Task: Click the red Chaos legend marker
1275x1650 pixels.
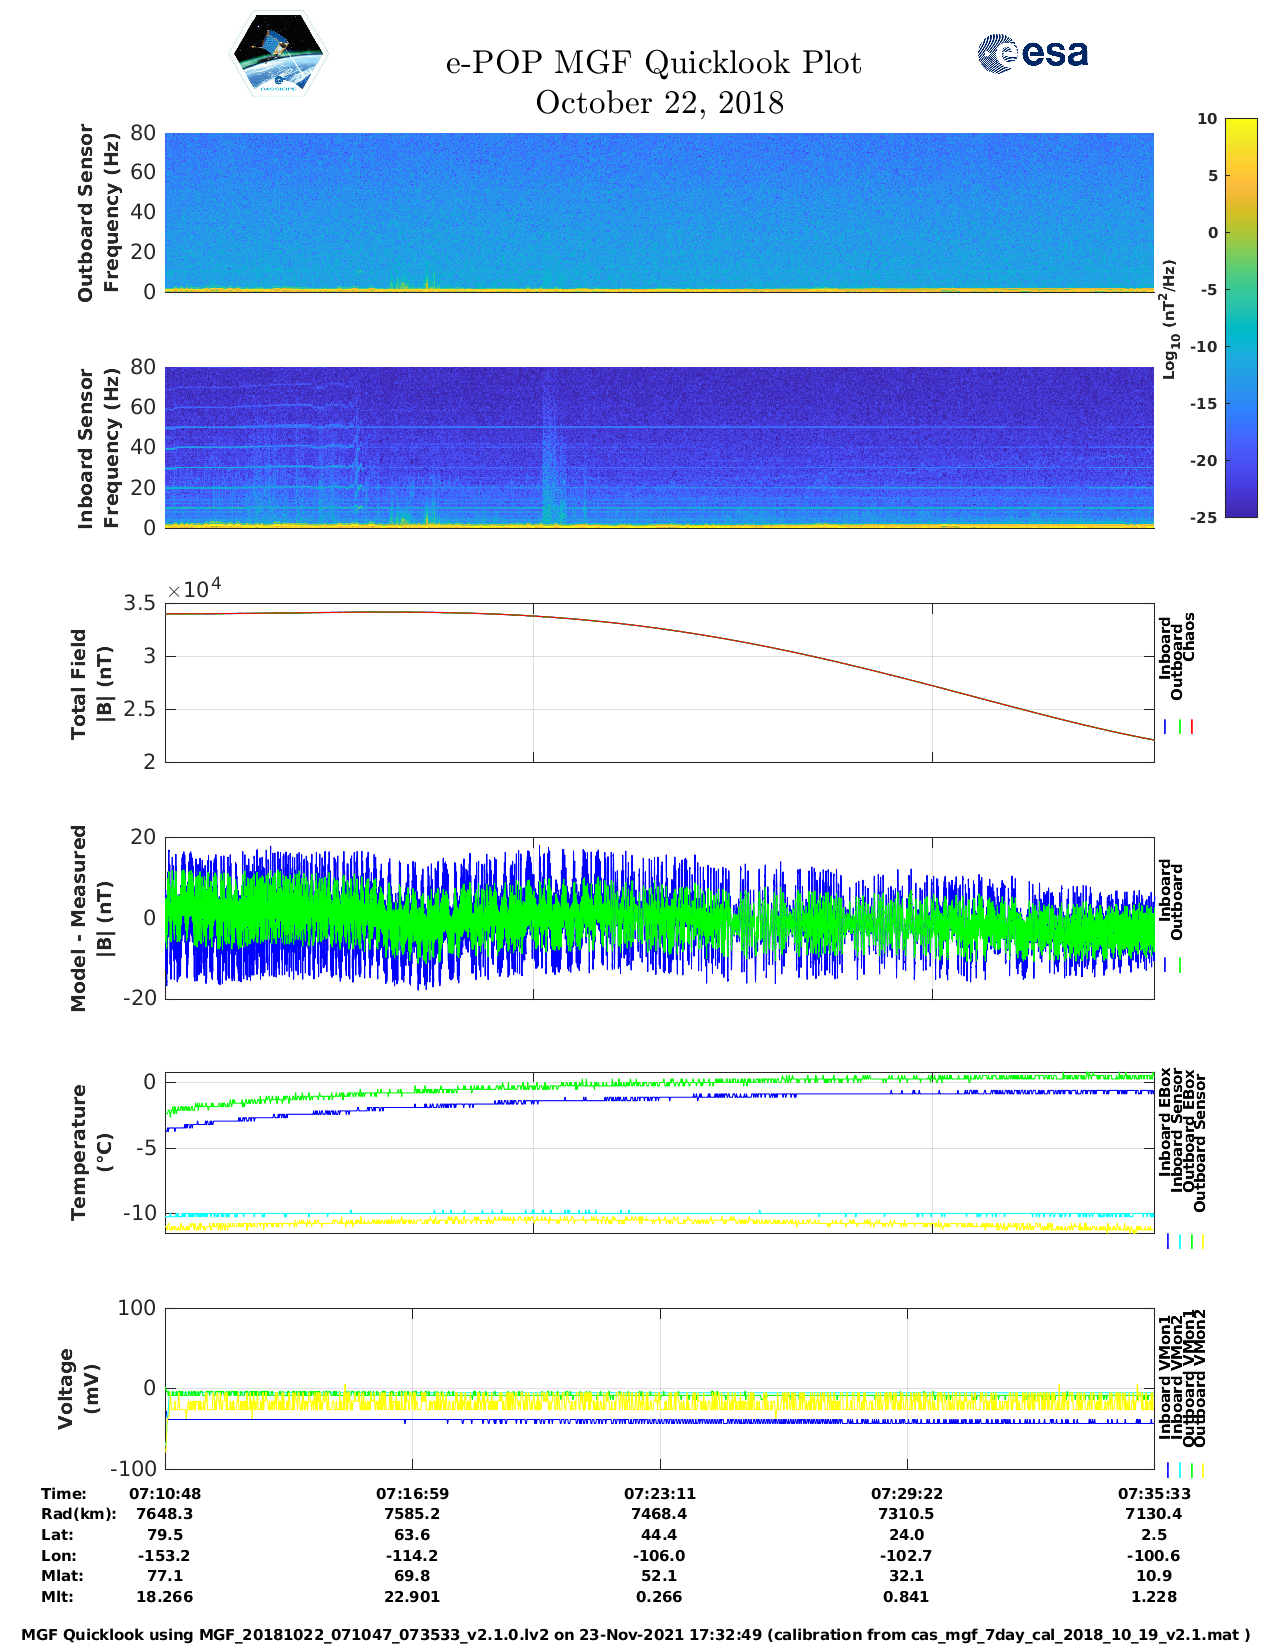Action: 1192,727
